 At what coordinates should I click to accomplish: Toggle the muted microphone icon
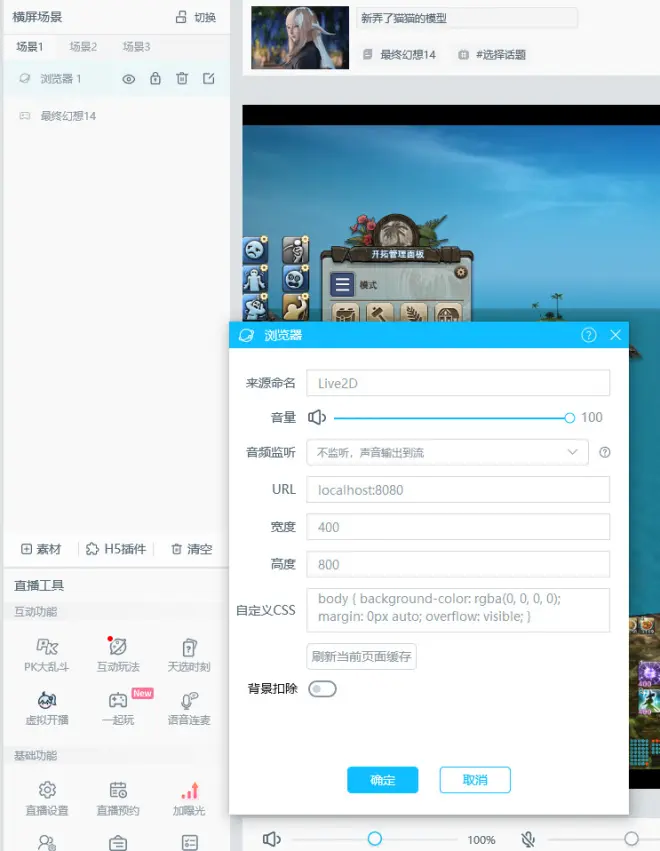click(x=528, y=839)
